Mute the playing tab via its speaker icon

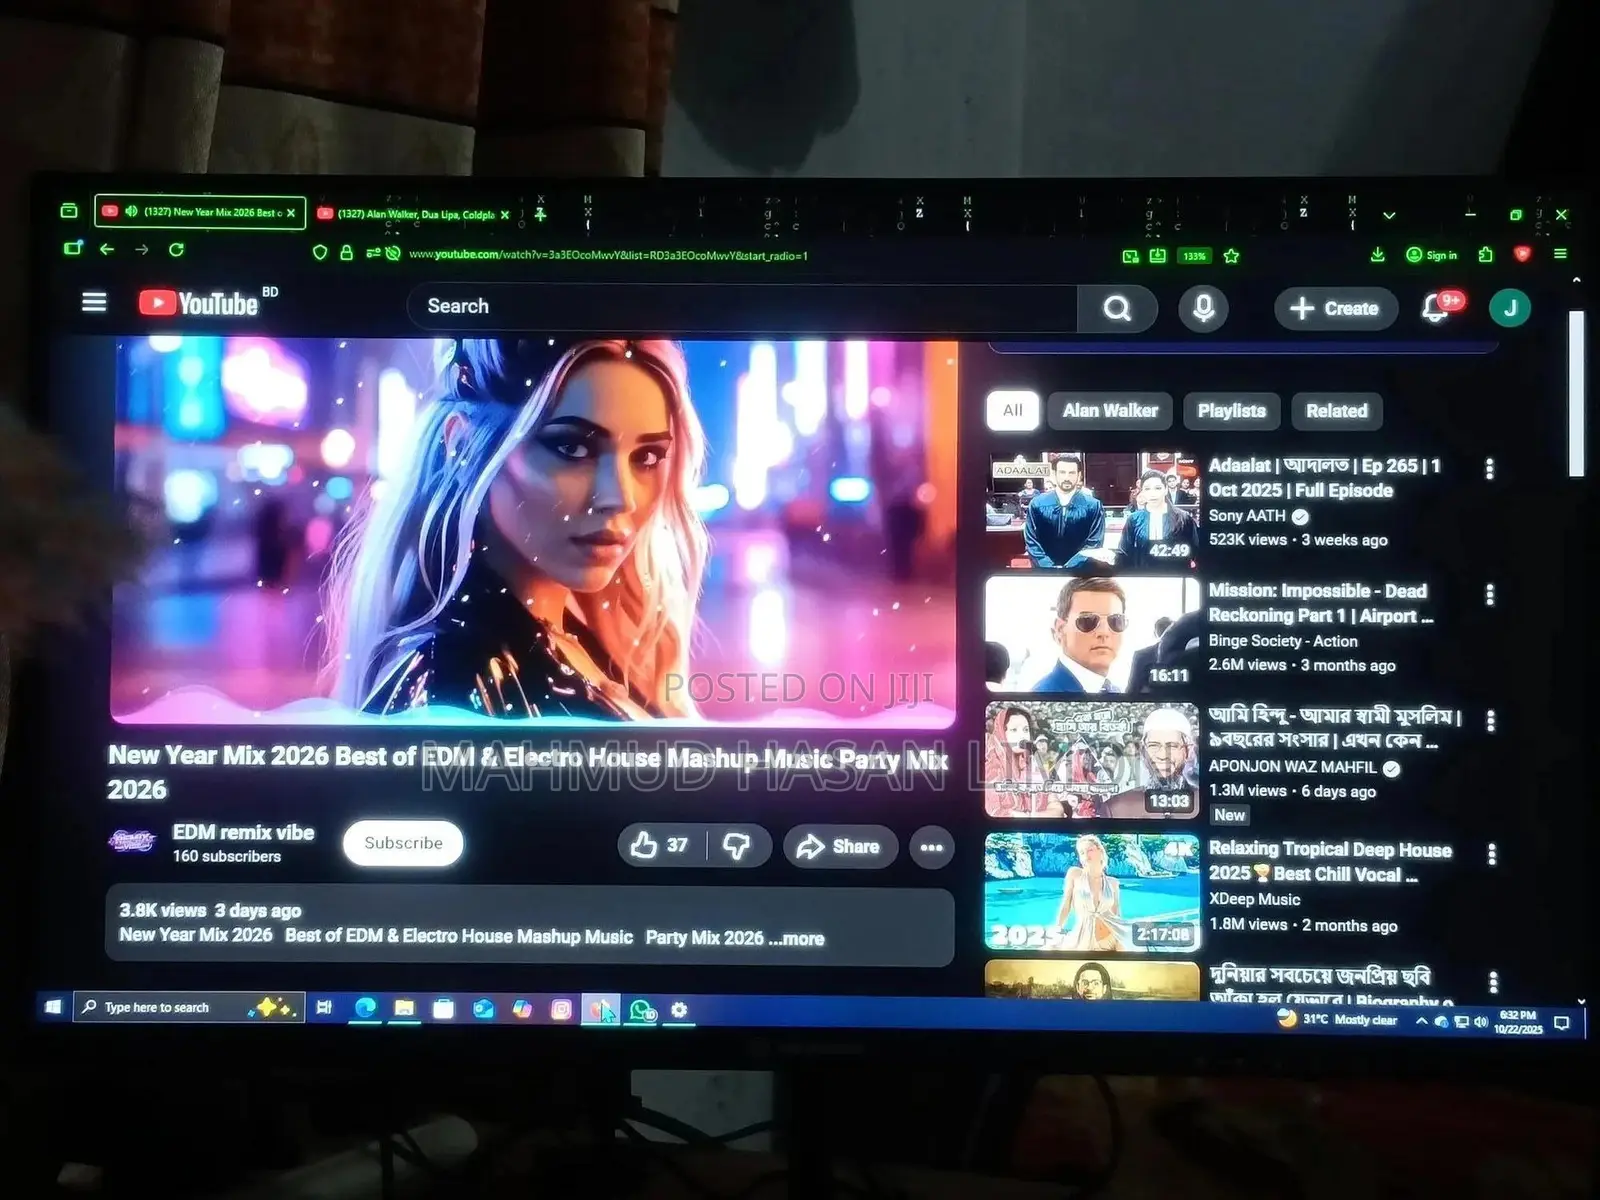132,213
